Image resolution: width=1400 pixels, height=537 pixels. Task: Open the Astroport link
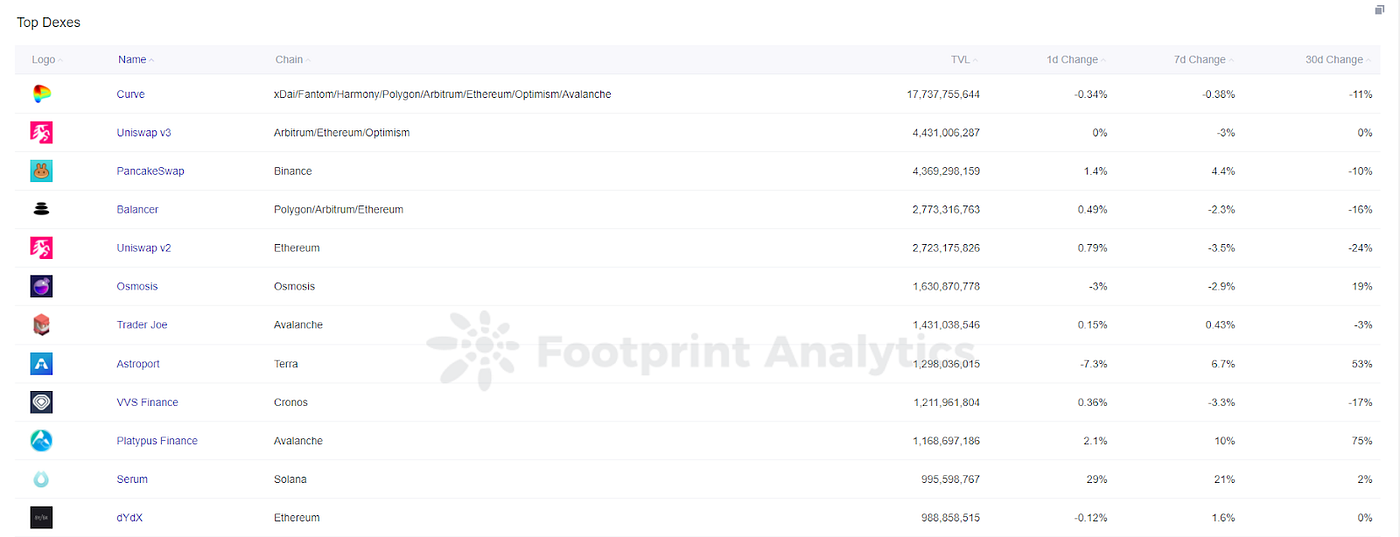(138, 364)
